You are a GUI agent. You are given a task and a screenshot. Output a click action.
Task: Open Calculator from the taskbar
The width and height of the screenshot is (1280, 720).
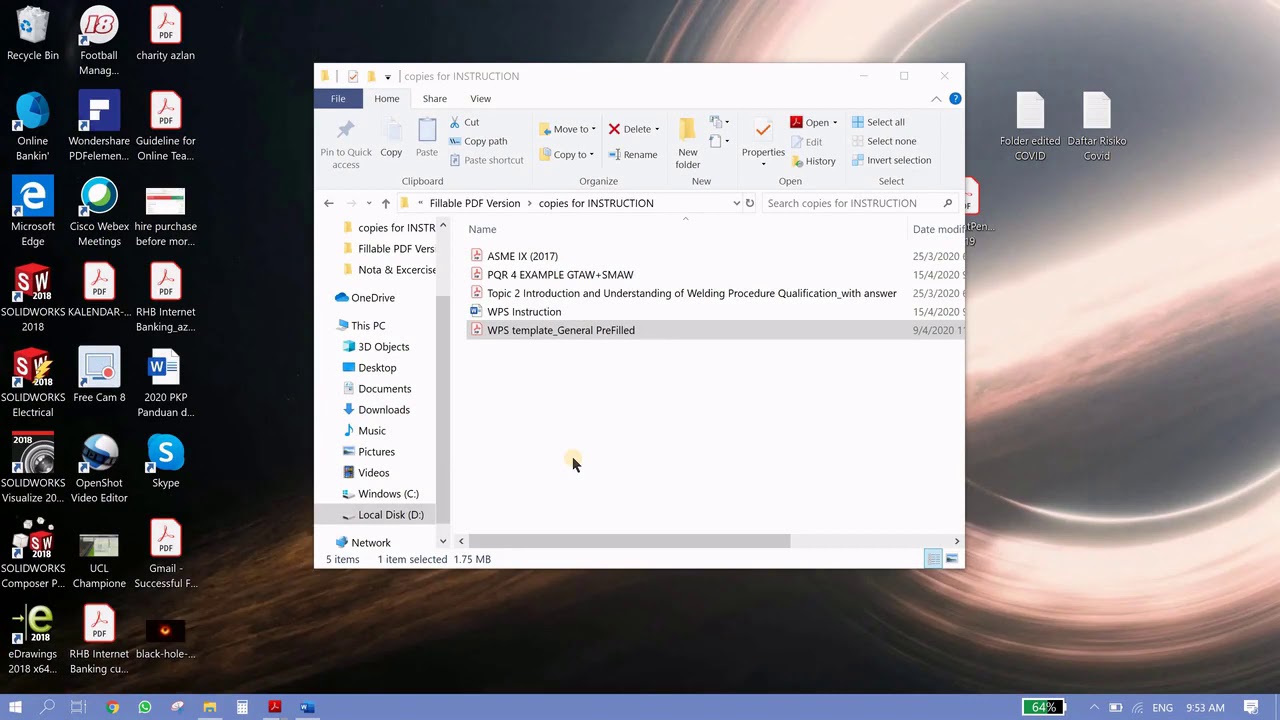(x=242, y=707)
